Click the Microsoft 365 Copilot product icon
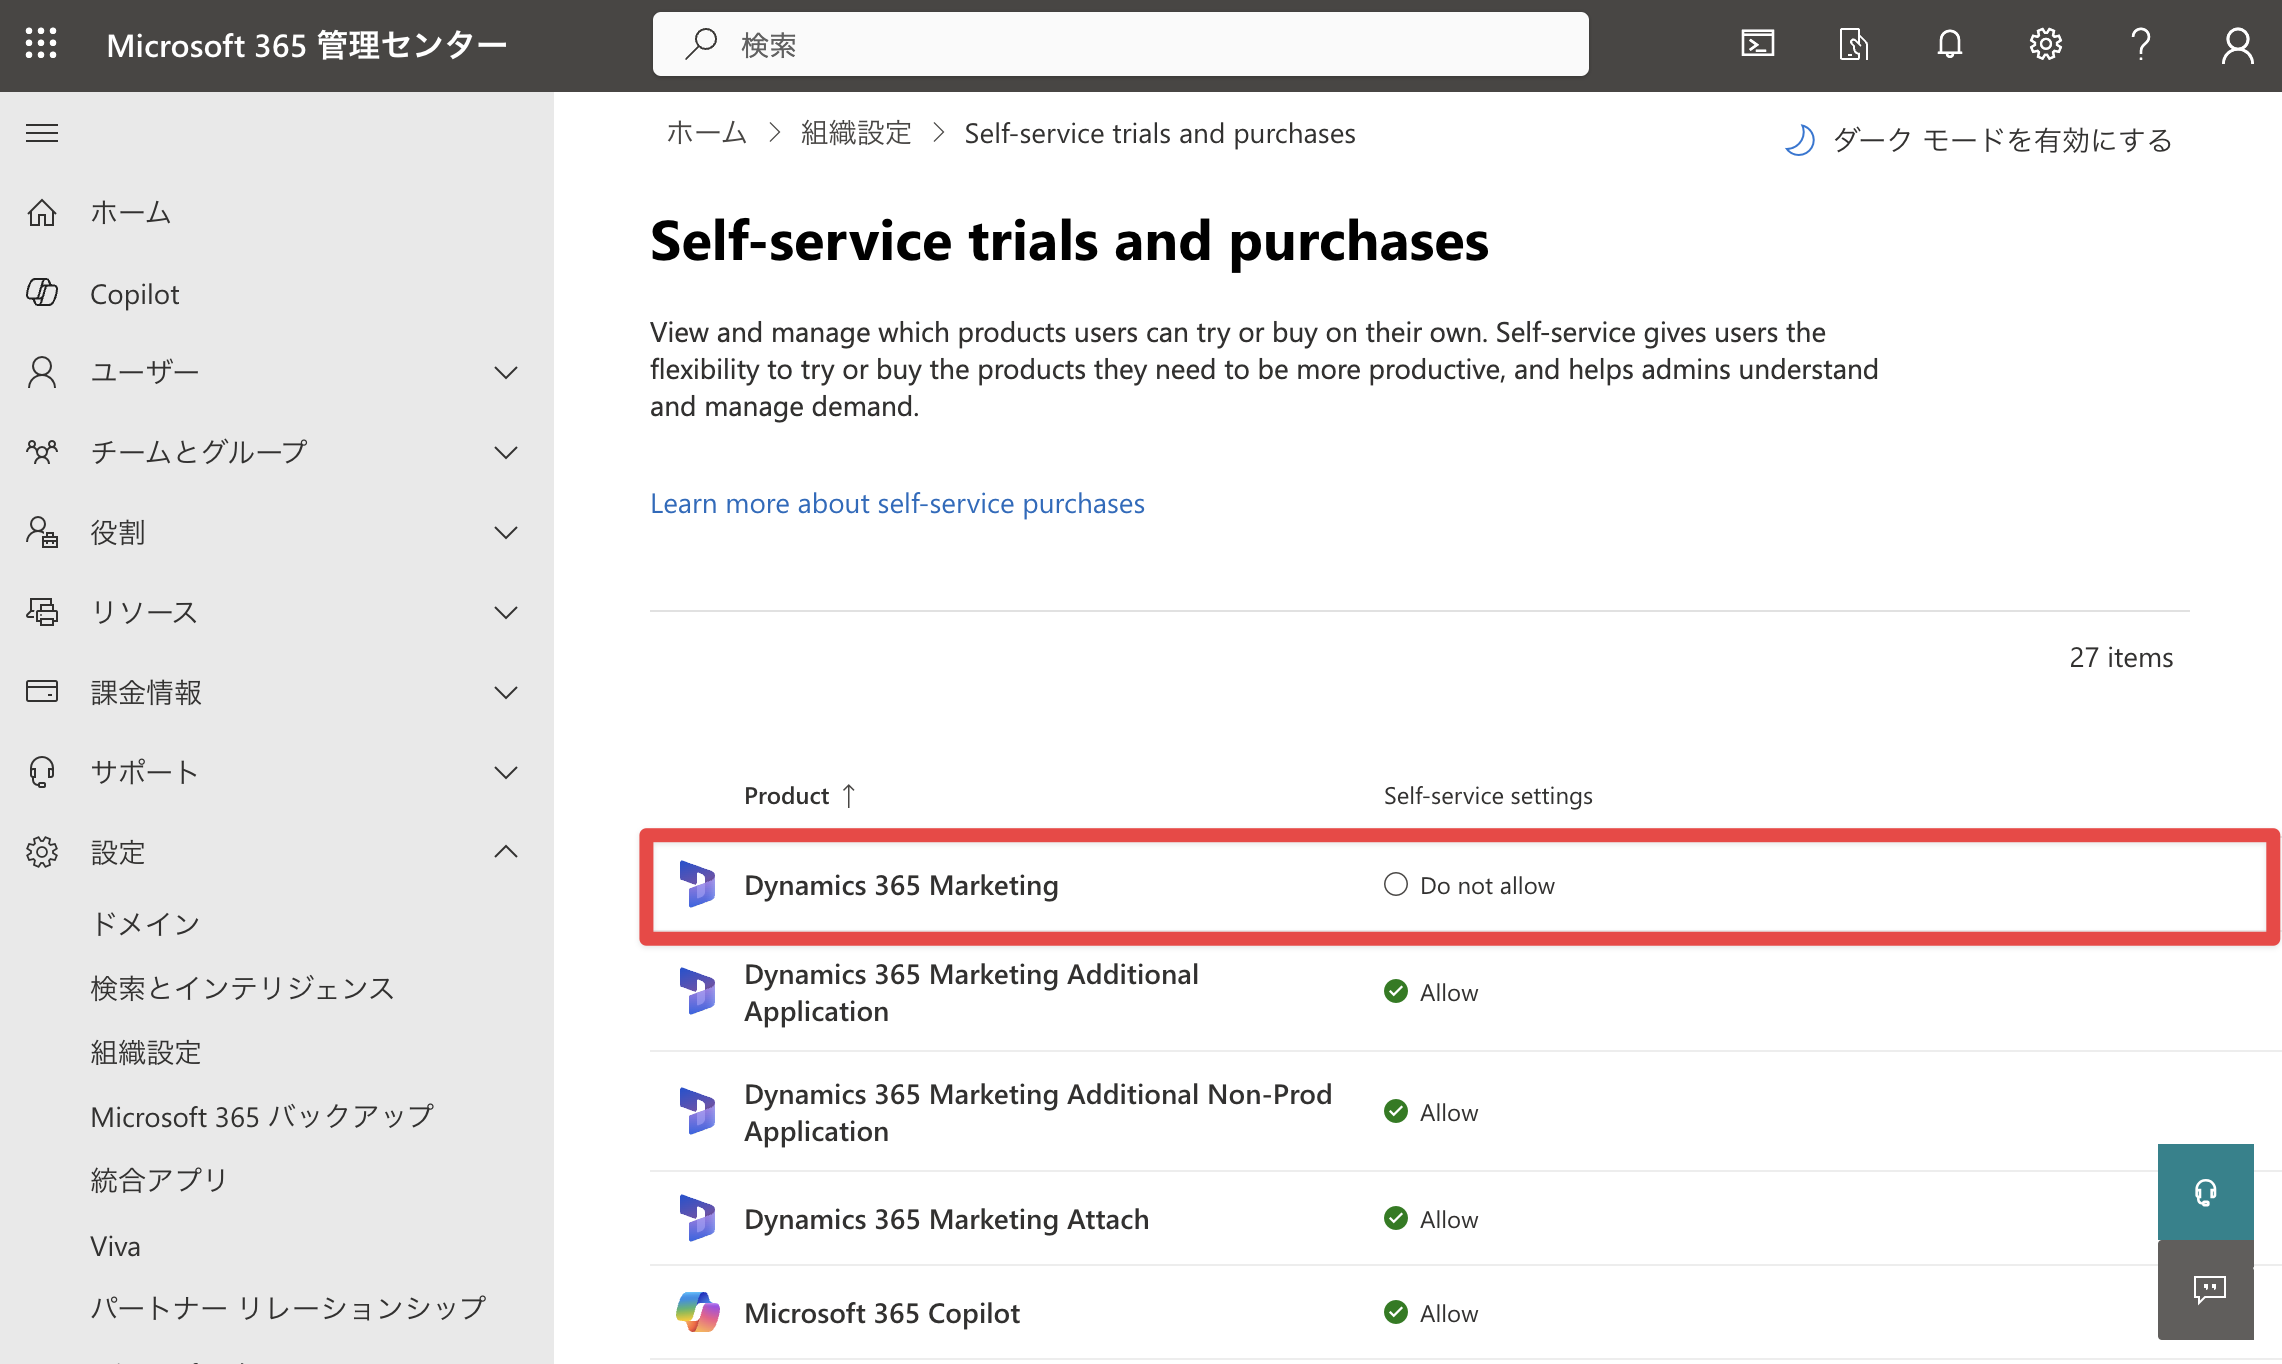 697,1312
